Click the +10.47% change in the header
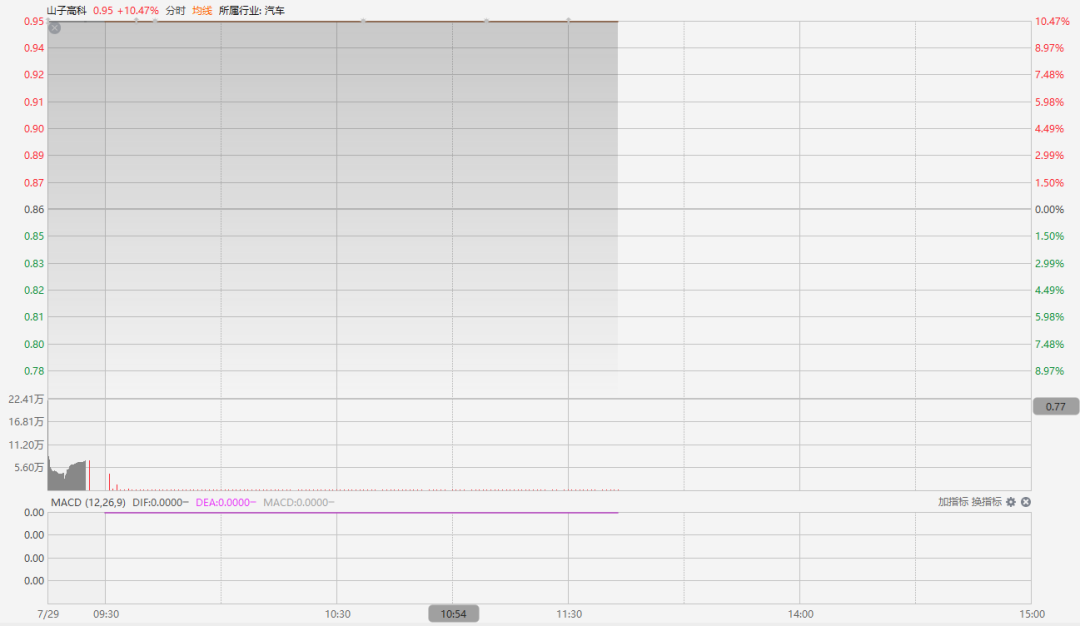This screenshot has height=626, width=1080. point(138,10)
